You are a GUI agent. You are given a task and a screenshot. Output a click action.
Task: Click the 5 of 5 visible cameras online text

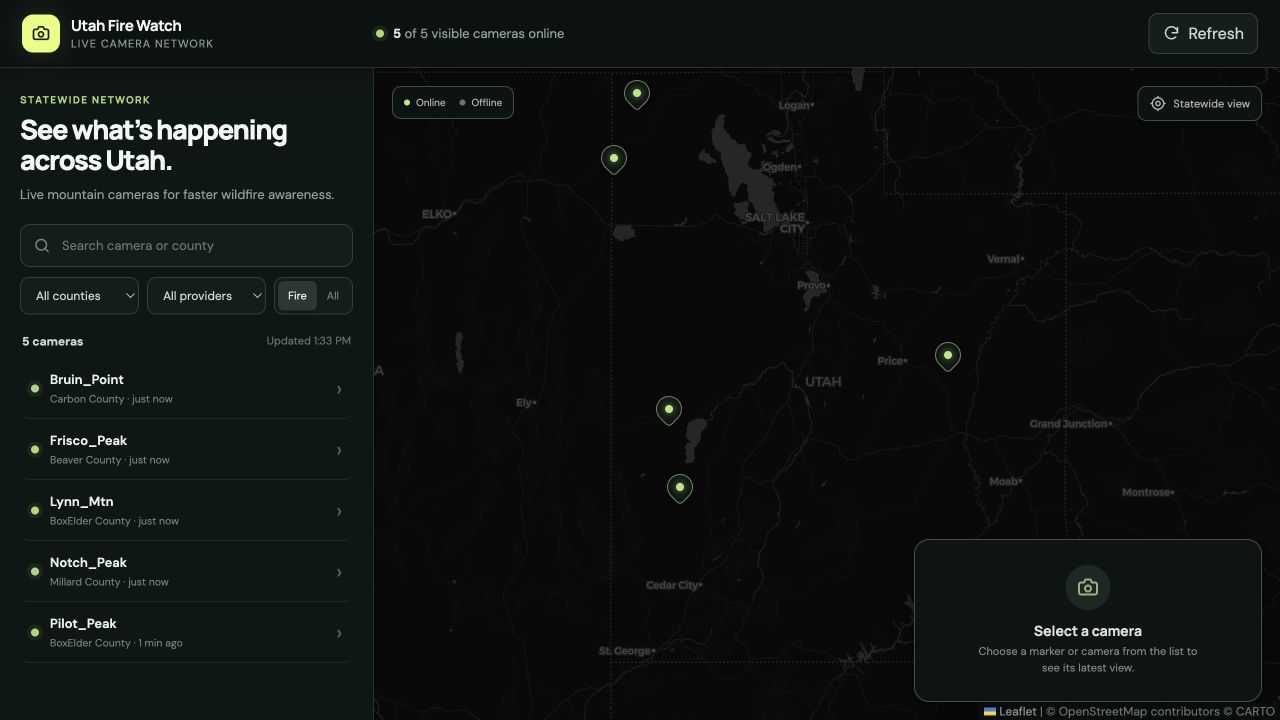coord(478,33)
